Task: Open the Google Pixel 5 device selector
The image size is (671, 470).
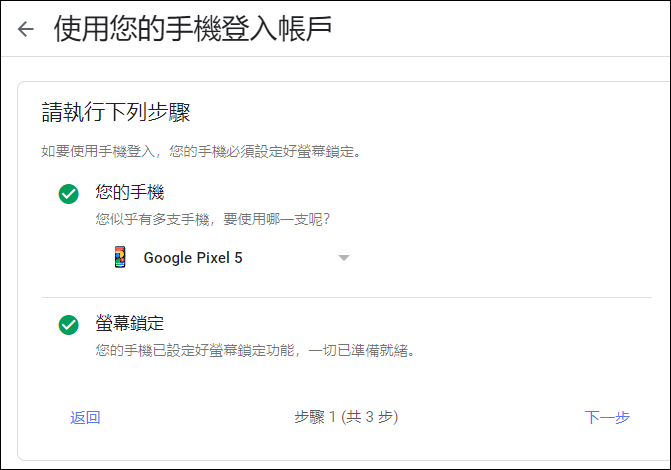Action: [x=232, y=257]
